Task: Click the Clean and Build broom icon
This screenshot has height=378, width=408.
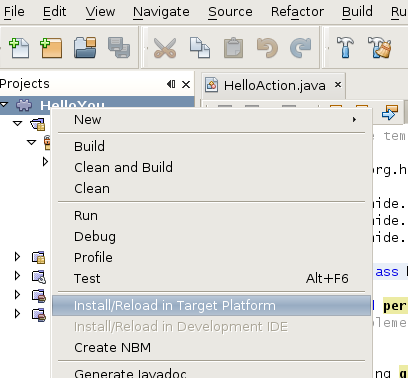Action: pyautogui.click(x=379, y=48)
